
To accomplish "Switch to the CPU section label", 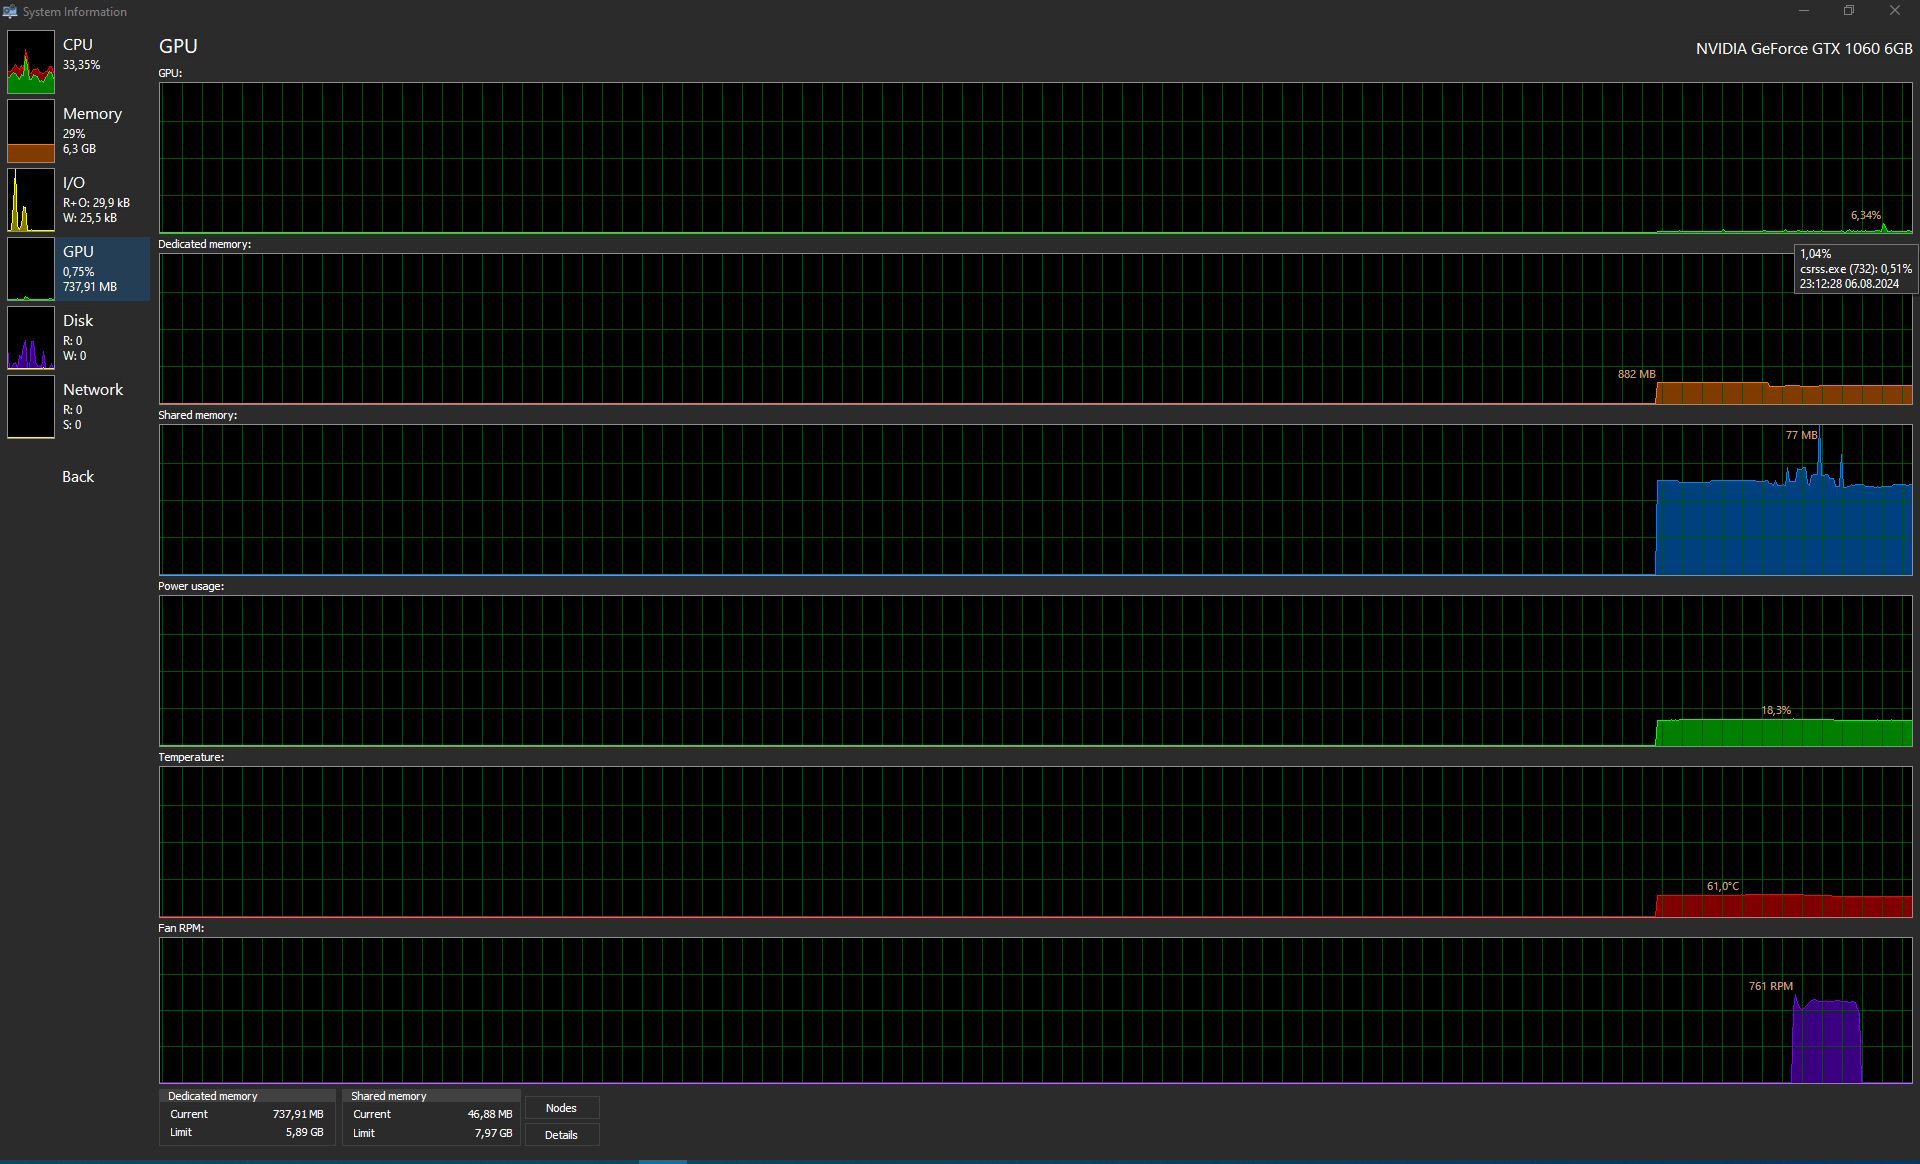I will tap(78, 45).
